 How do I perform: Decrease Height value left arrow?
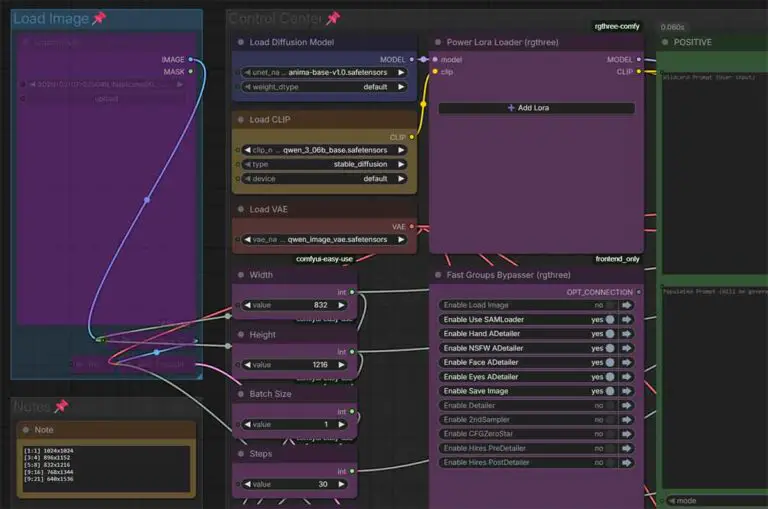point(248,365)
